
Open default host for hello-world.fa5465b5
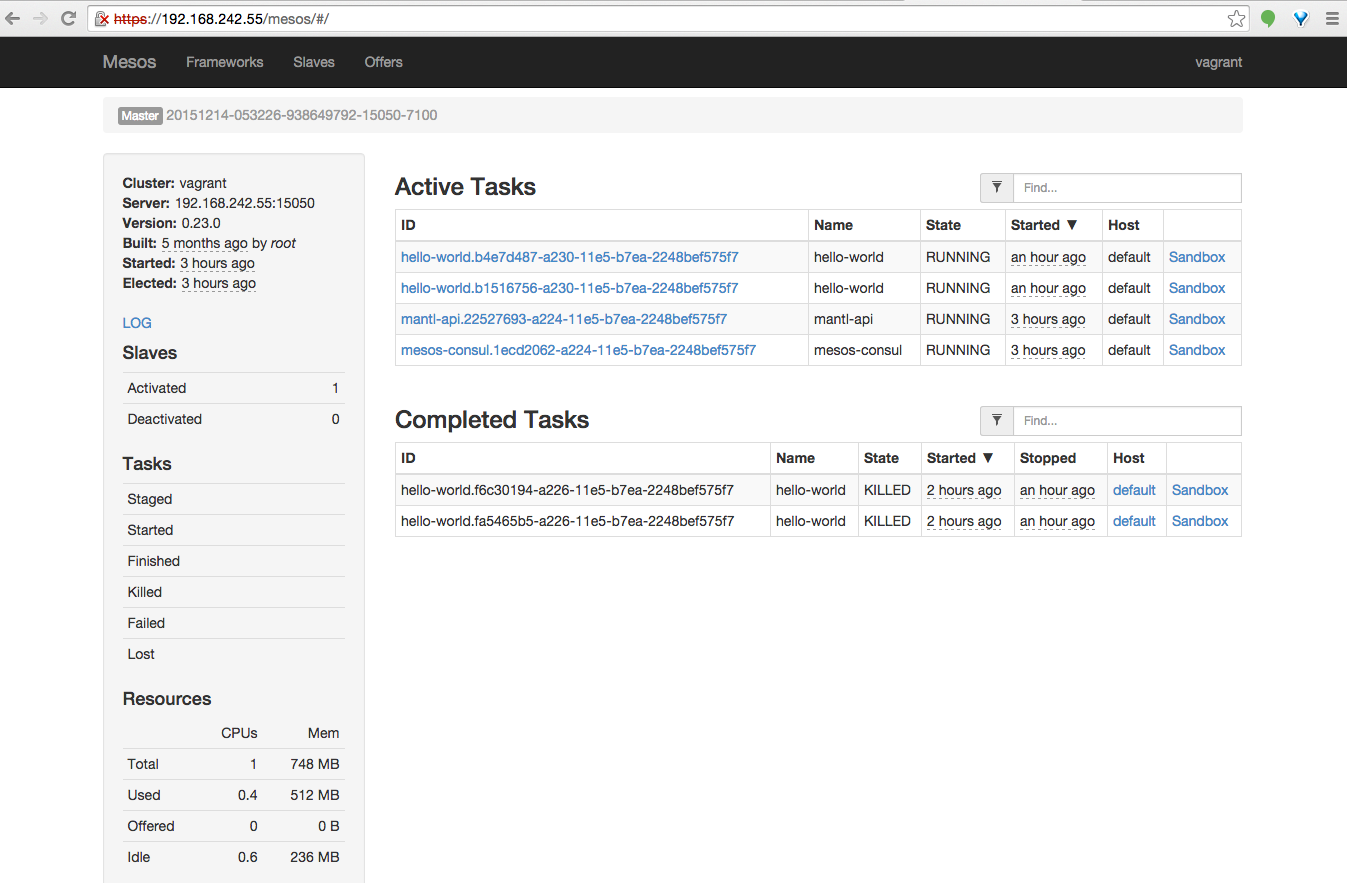[1134, 521]
